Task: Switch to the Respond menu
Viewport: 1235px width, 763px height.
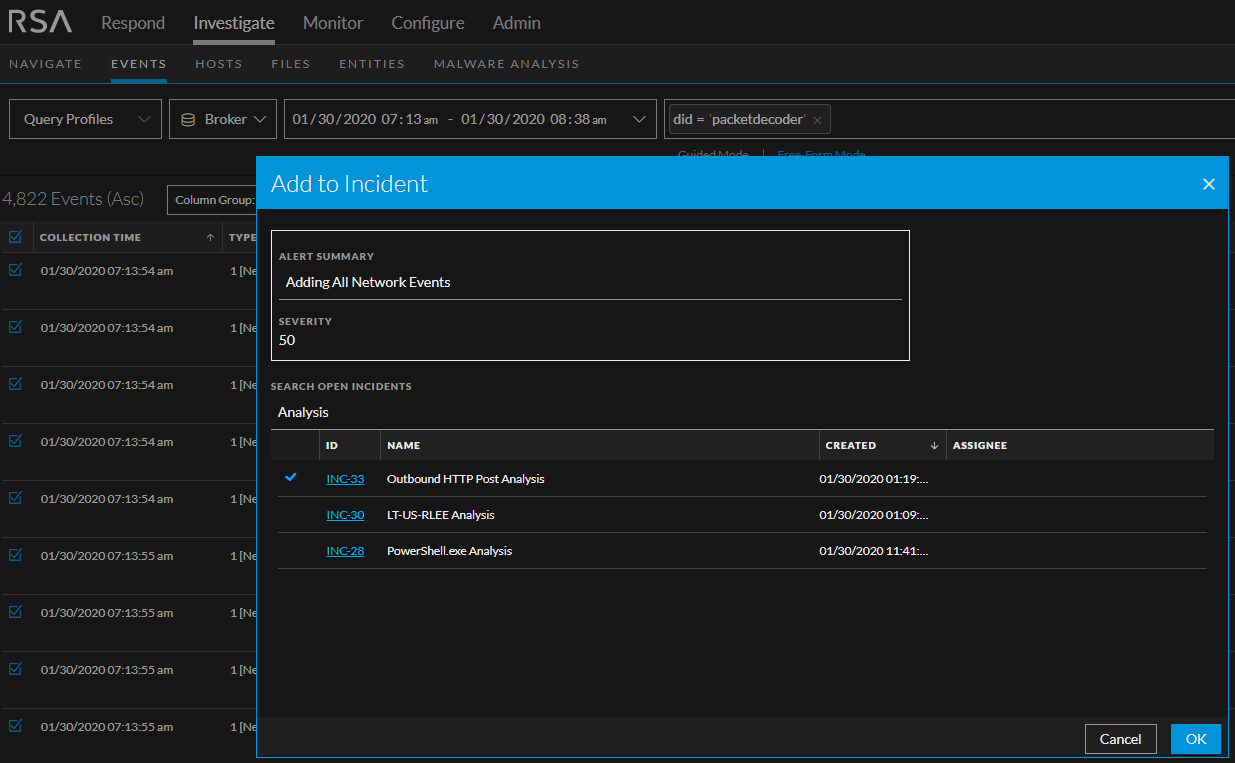Action: click(x=133, y=22)
